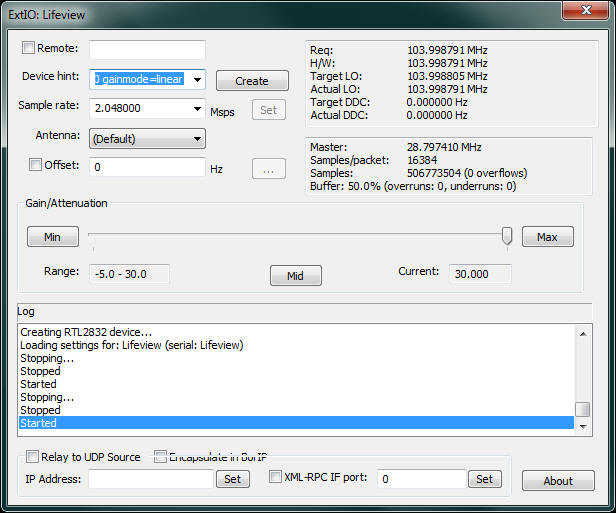616x513 pixels.
Task: Click the Range value field
Action: (x=130, y=274)
